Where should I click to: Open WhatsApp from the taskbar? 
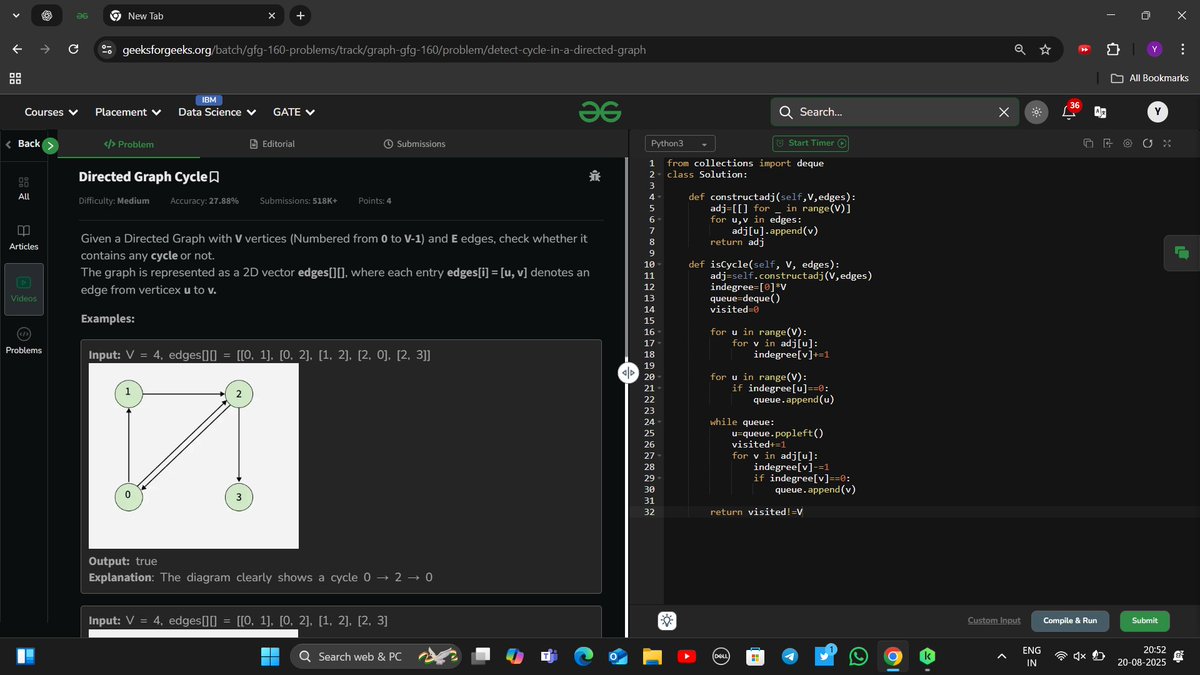coord(858,656)
